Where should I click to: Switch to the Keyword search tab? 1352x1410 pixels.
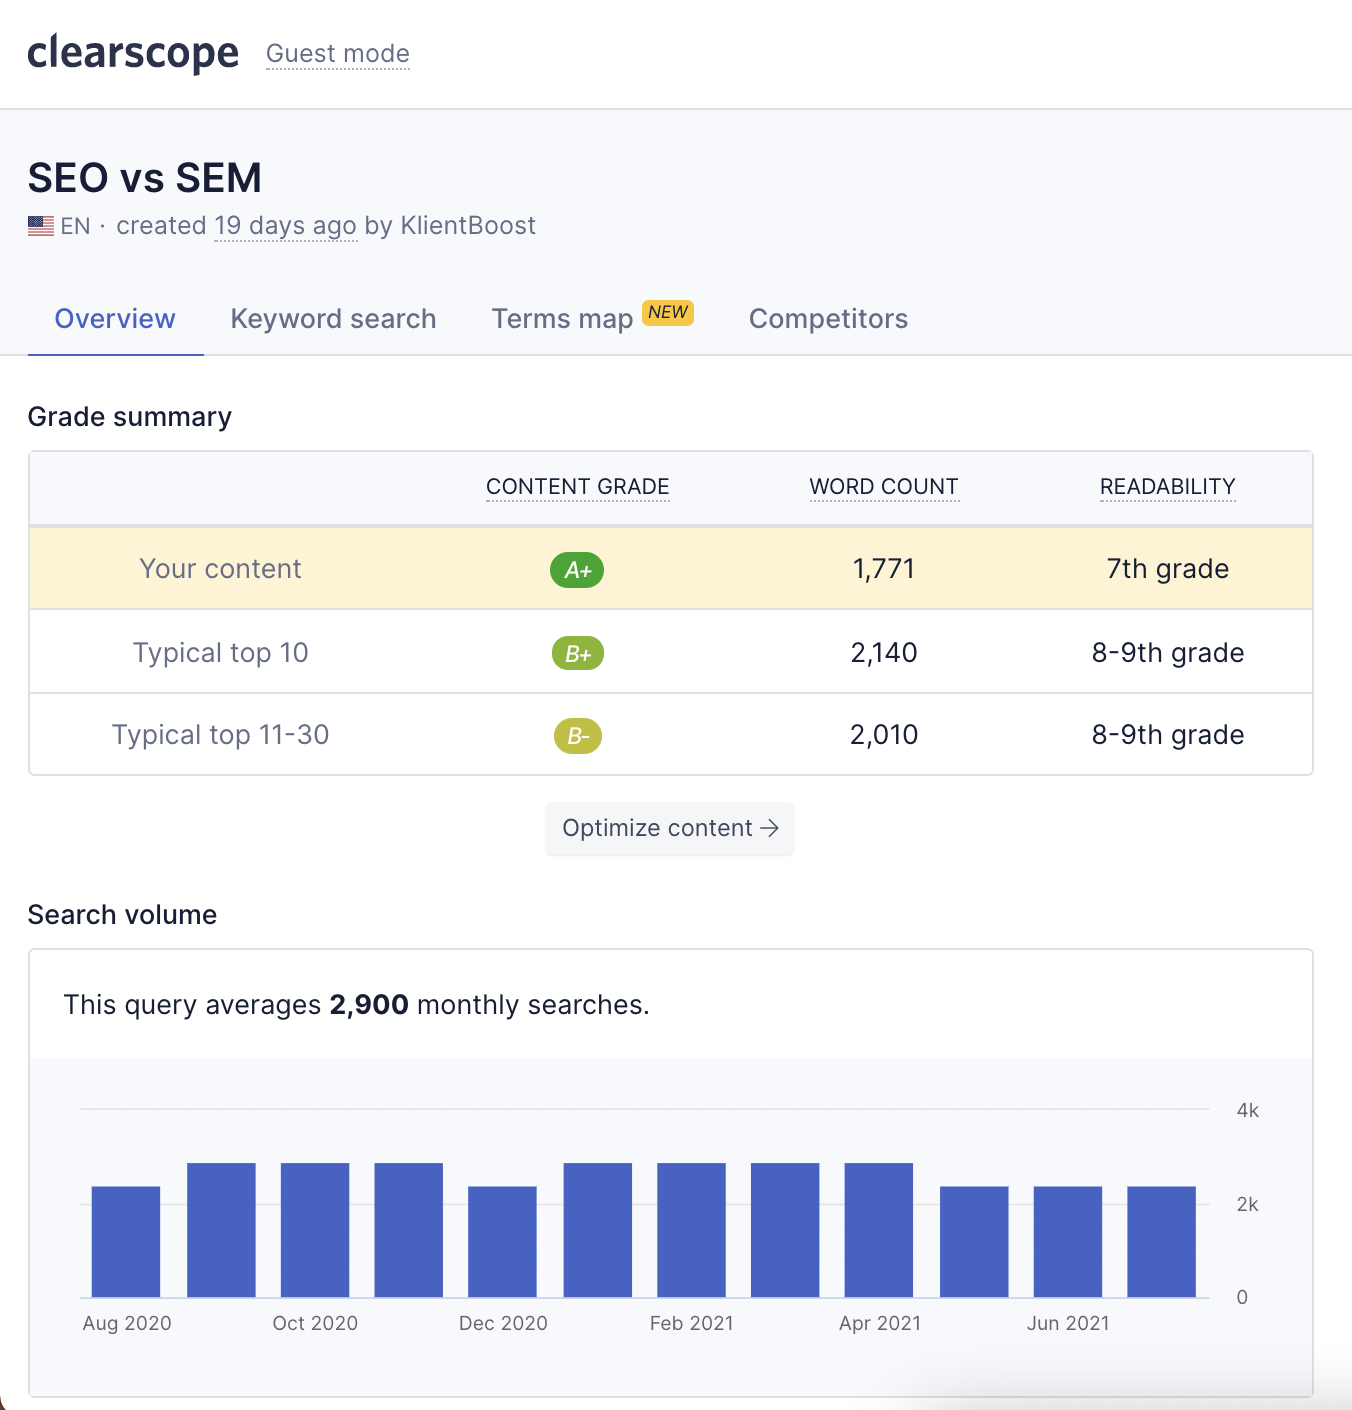point(333,319)
